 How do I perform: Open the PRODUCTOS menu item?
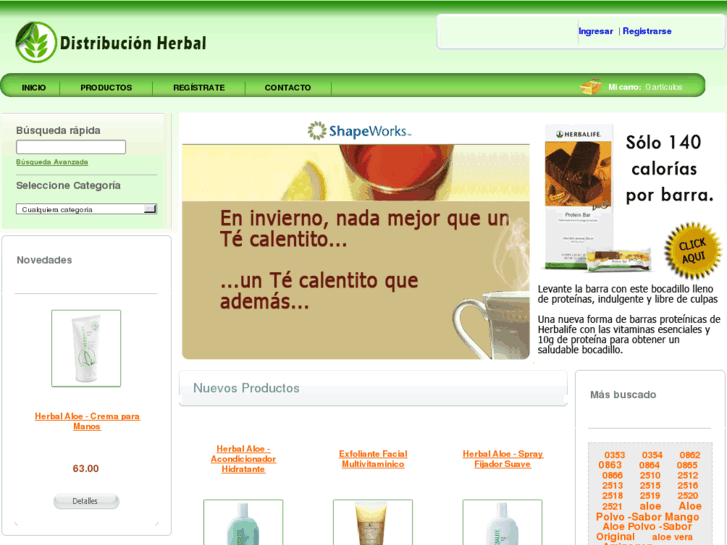[x=106, y=88]
